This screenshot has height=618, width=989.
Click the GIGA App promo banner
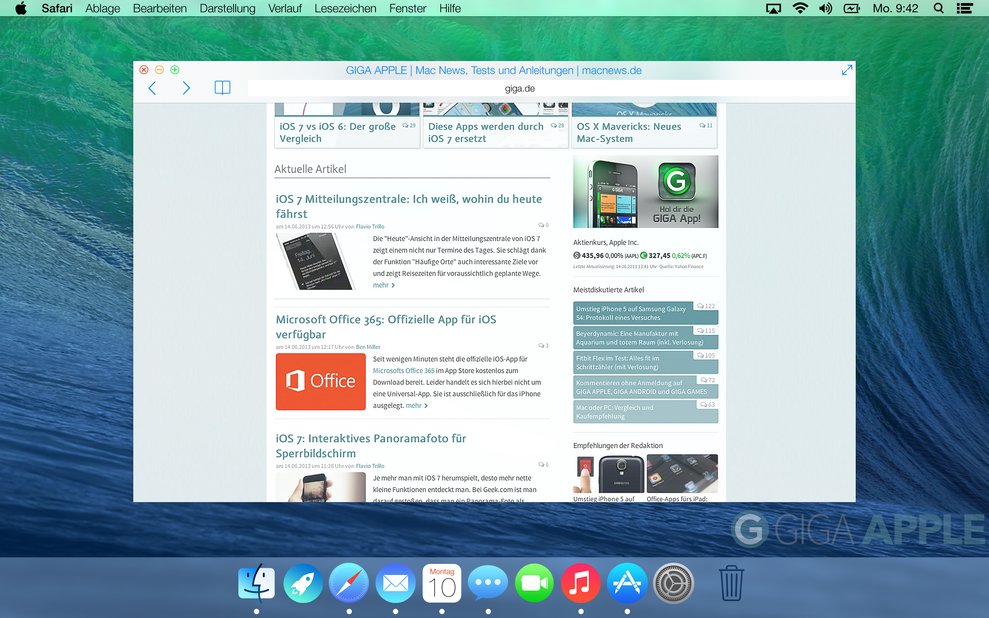pyautogui.click(x=645, y=192)
